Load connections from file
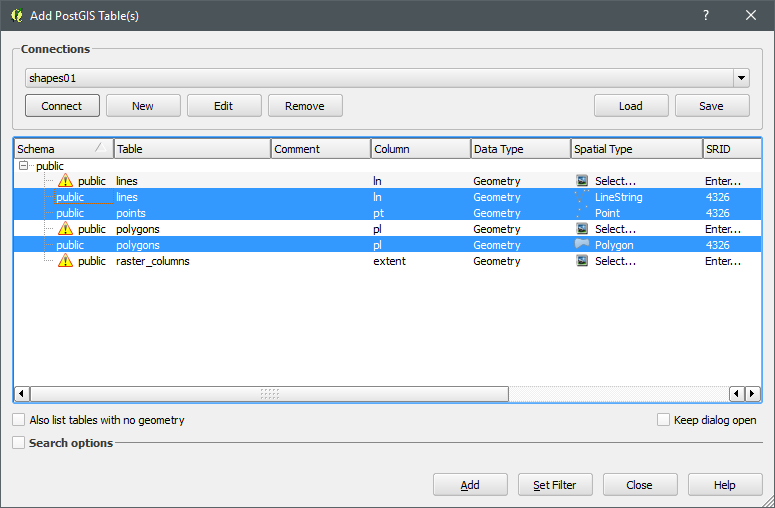The height and width of the screenshot is (508, 775). (x=631, y=106)
